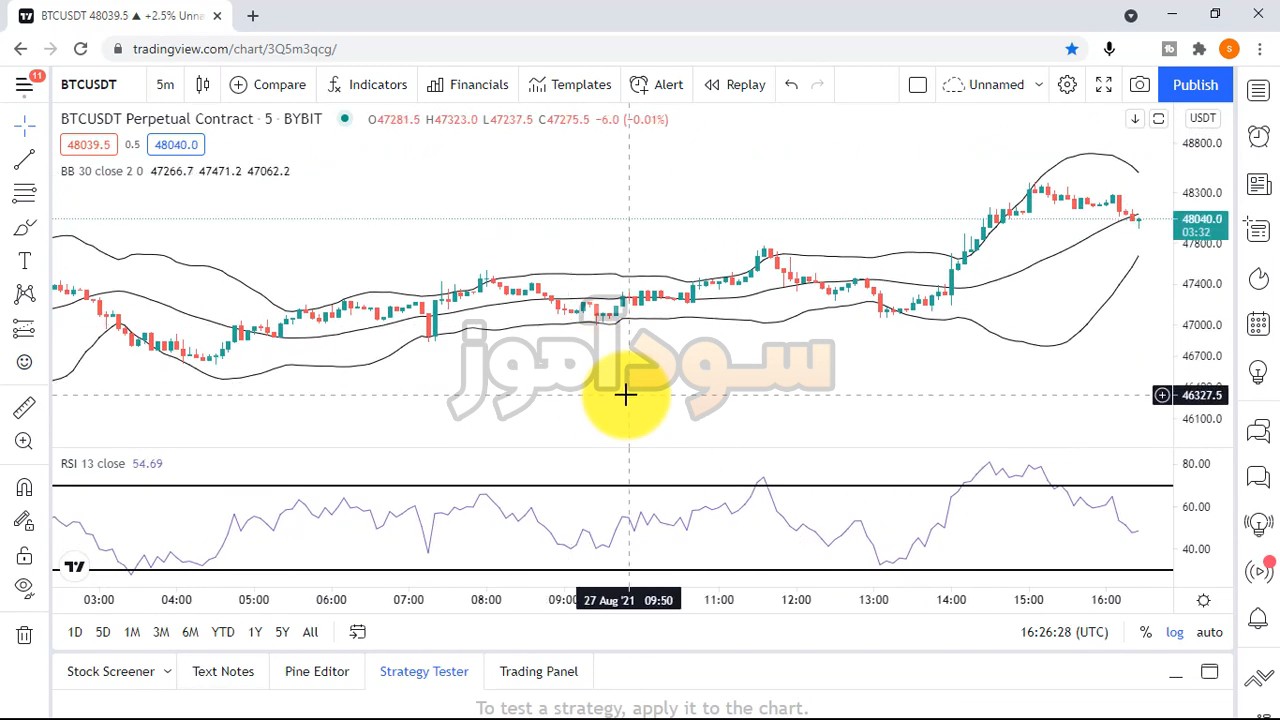Click the 48039.5 sell price button
The width and height of the screenshot is (1280, 720).
(89, 145)
